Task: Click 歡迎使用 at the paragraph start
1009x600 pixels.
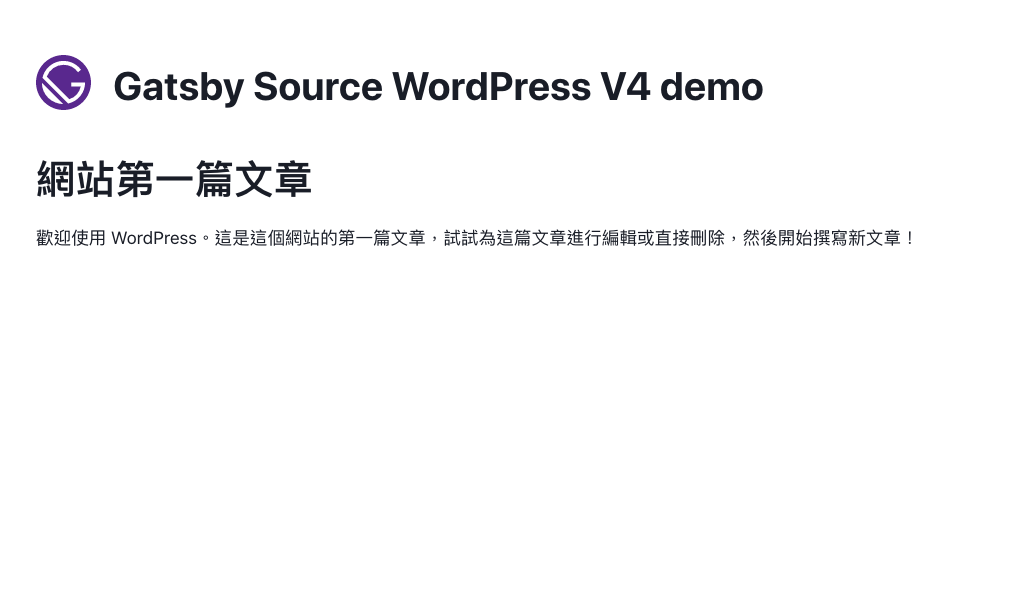Action: click(71, 238)
